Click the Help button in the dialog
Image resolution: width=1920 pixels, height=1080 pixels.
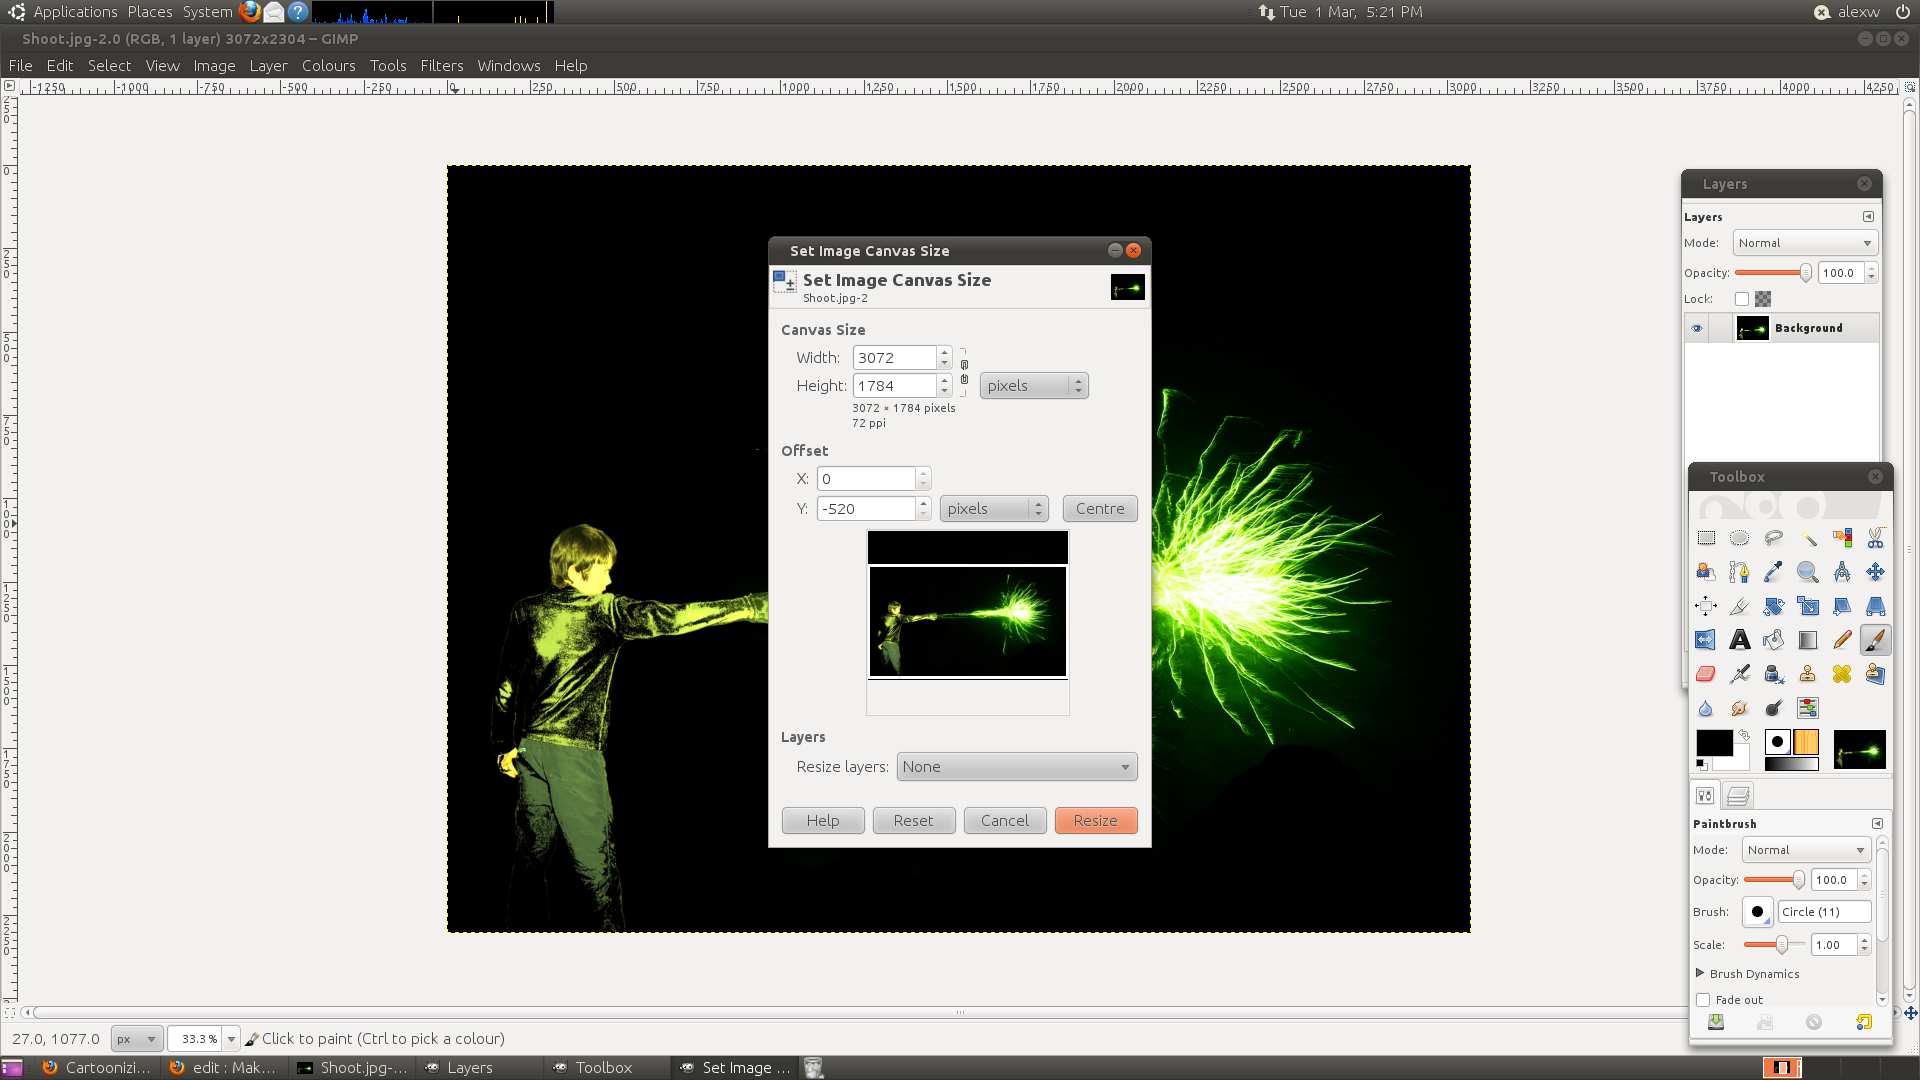(823, 821)
